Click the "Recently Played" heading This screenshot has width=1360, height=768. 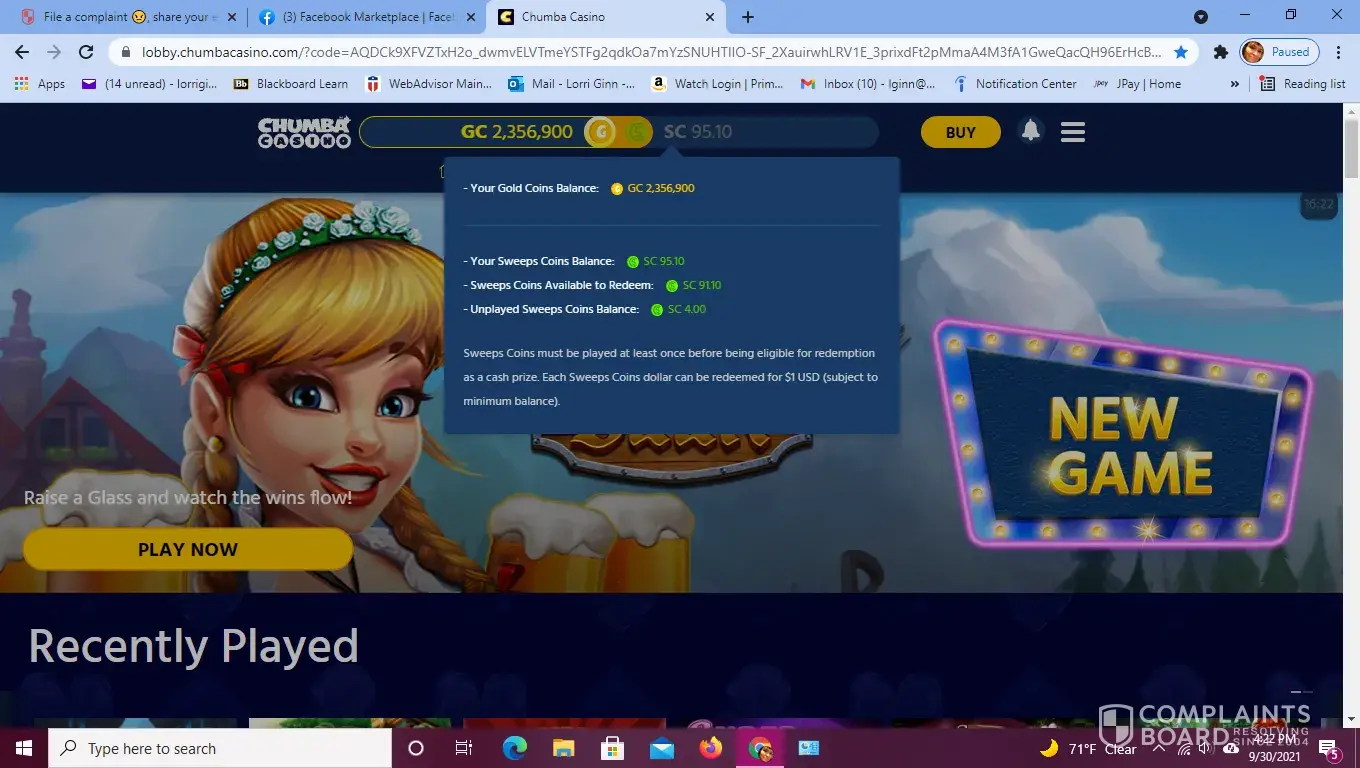coord(193,646)
